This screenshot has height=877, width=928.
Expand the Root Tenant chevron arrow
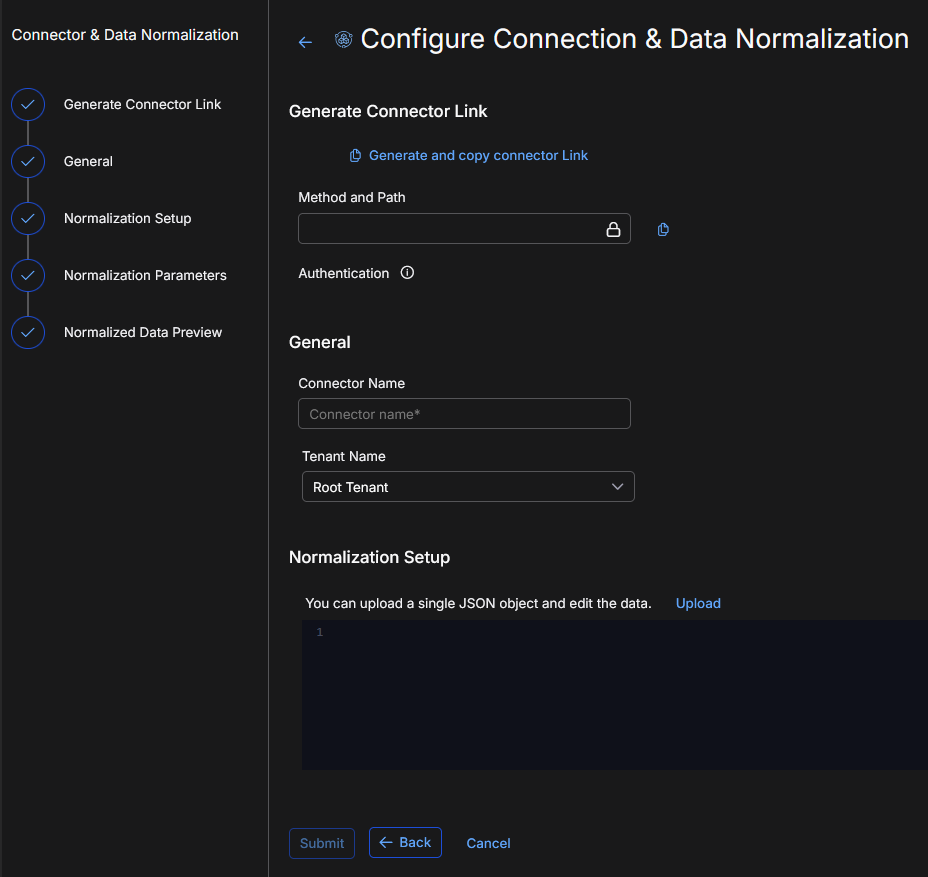pyautogui.click(x=617, y=487)
